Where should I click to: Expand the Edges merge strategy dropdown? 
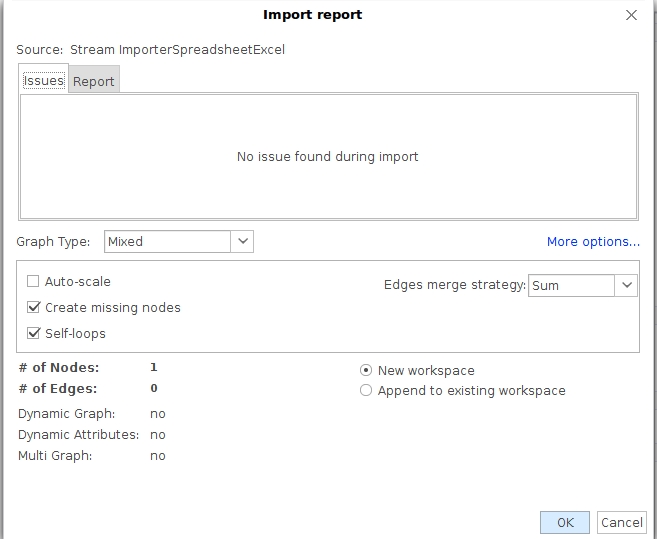pos(627,285)
